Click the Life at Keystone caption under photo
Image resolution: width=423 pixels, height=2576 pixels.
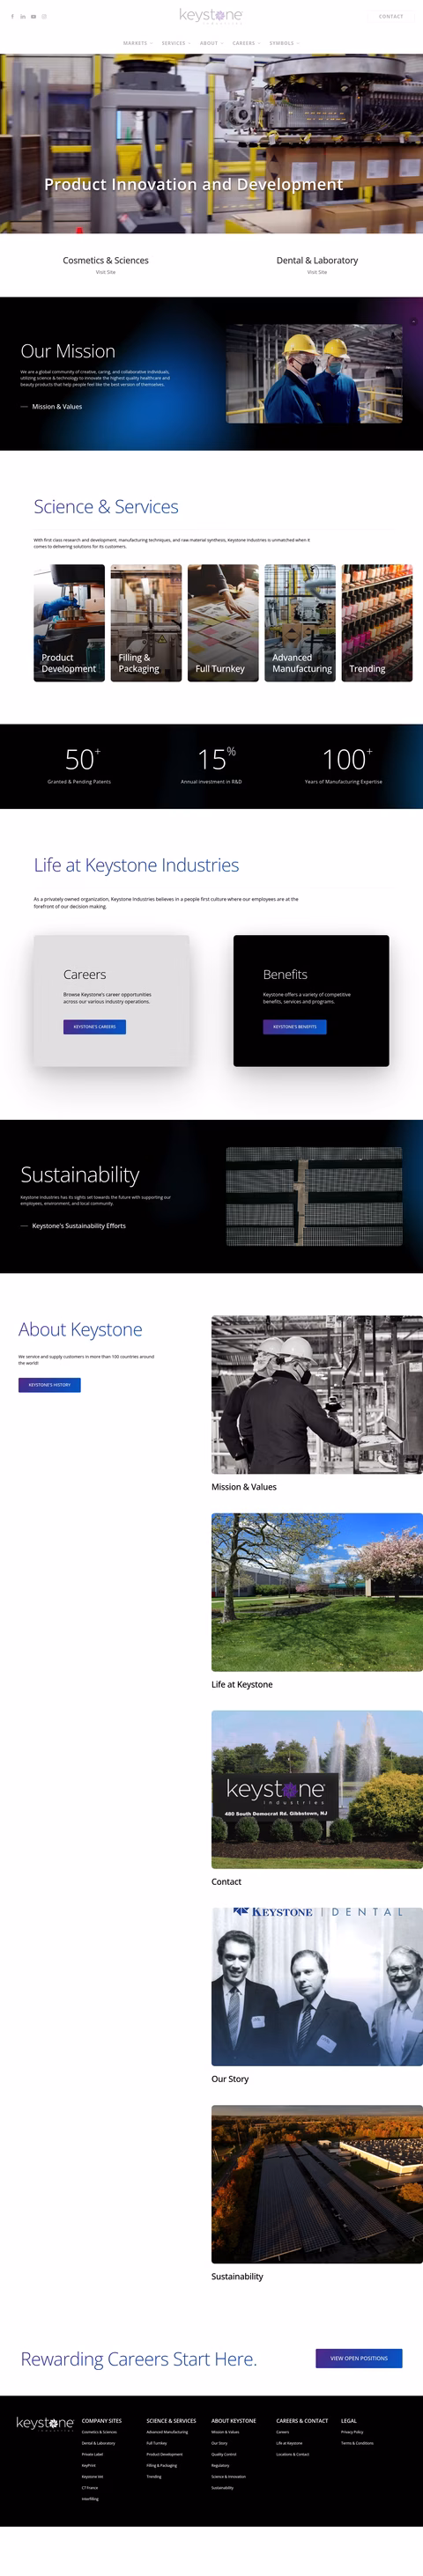[x=242, y=1685]
